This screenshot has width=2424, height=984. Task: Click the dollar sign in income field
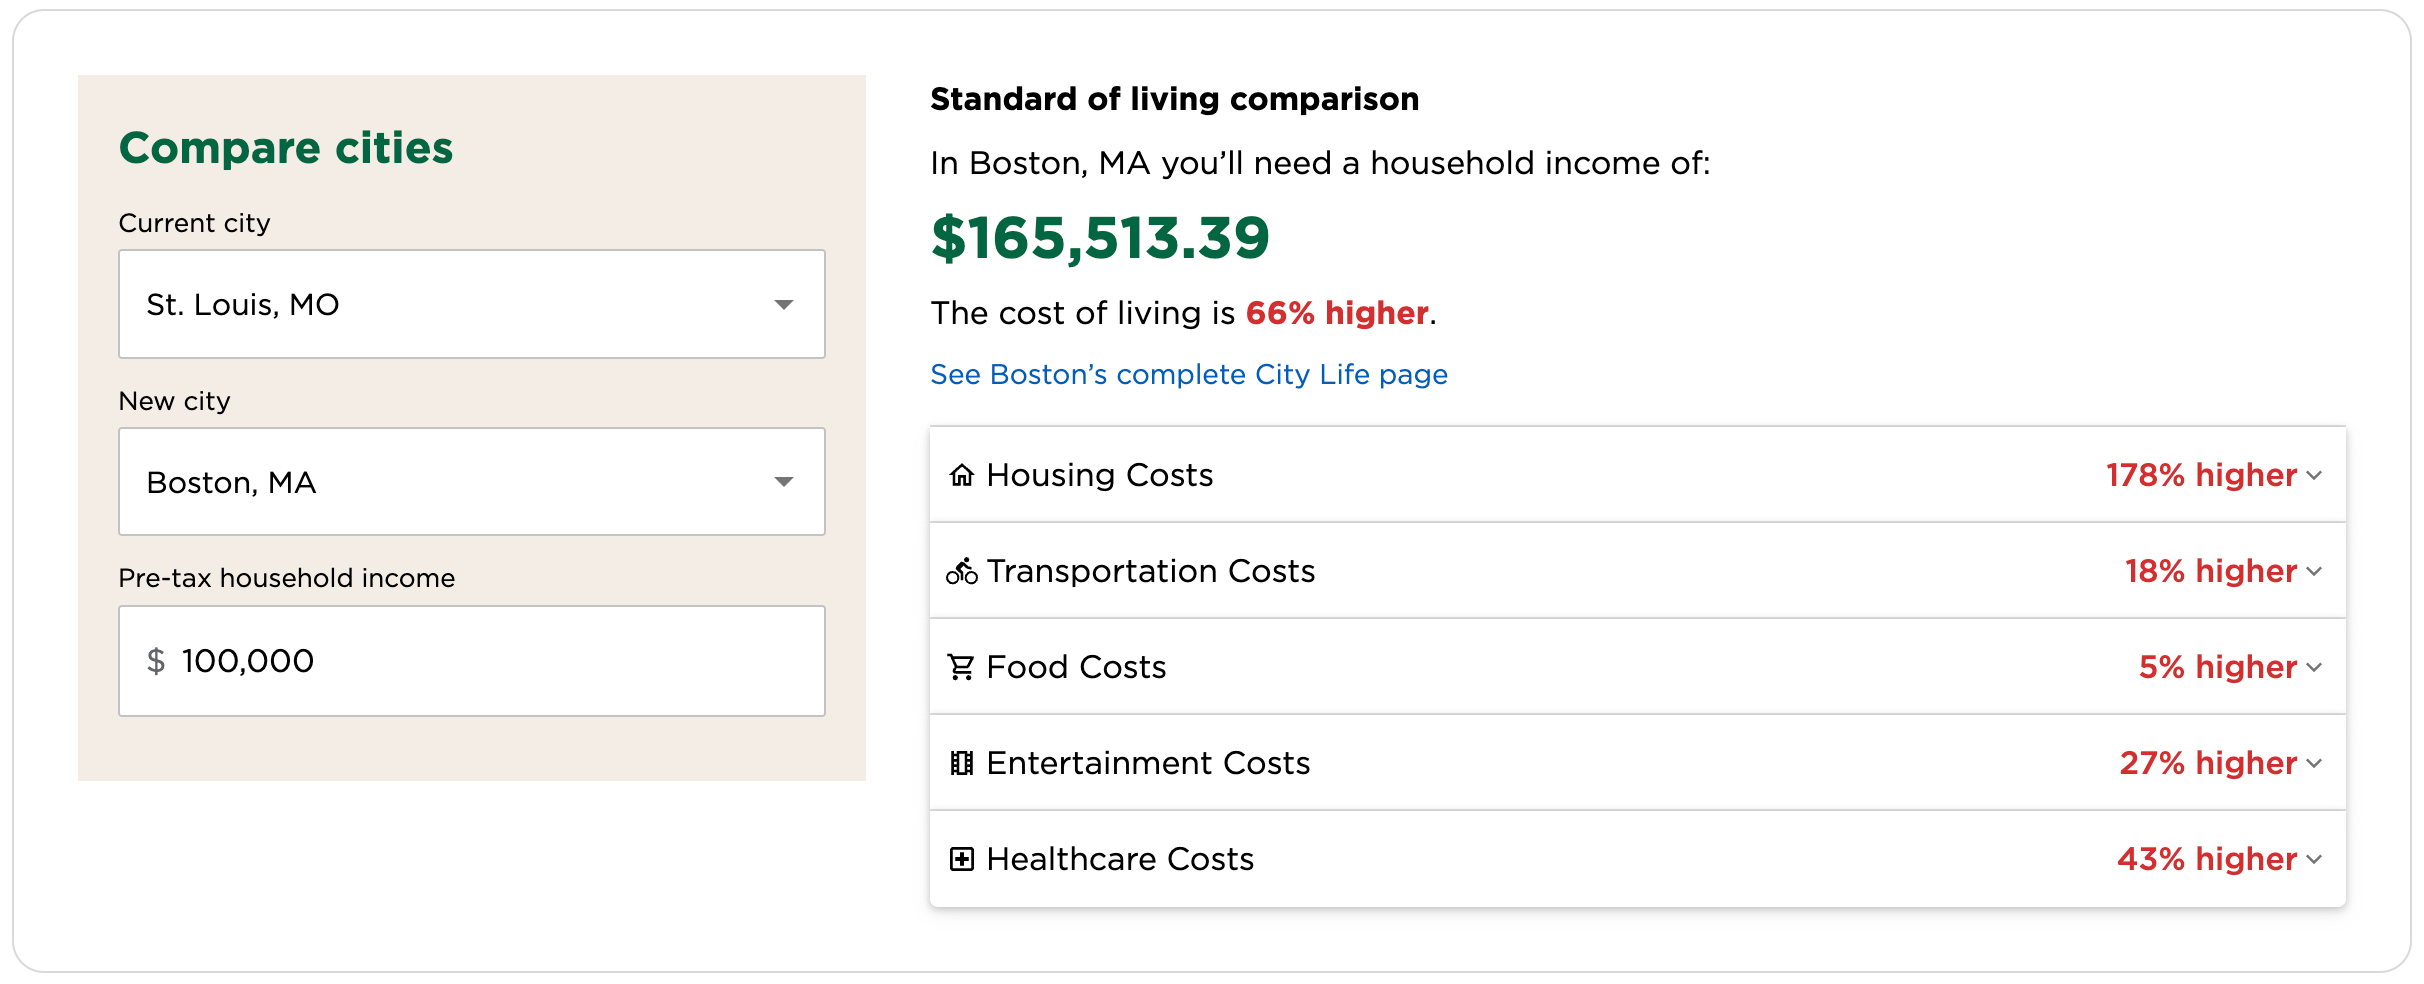coord(156,661)
